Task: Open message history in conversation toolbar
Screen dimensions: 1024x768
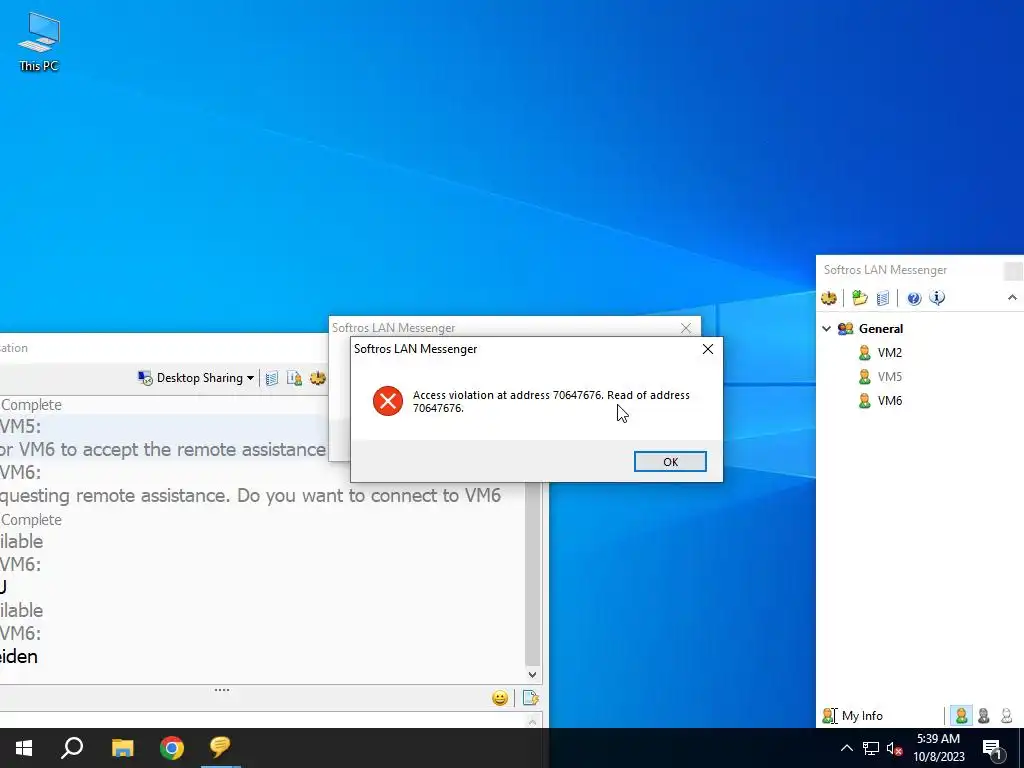Action: click(x=272, y=378)
